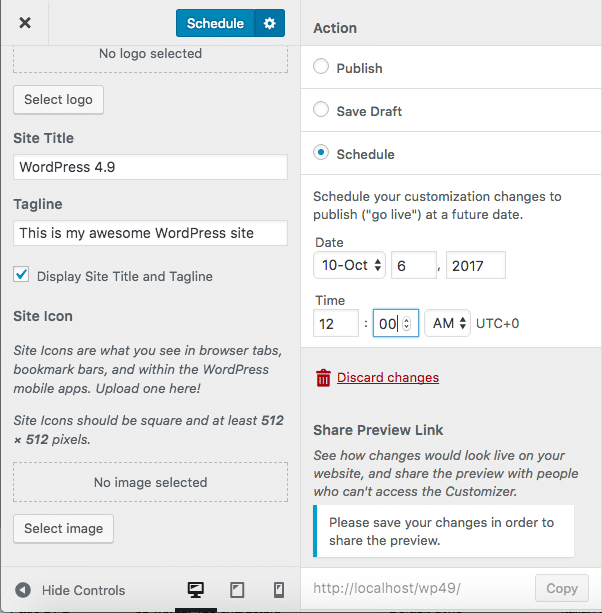The width and height of the screenshot is (602, 613).
Task: Click the Site Title text field
Action: pyautogui.click(x=150, y=167)
